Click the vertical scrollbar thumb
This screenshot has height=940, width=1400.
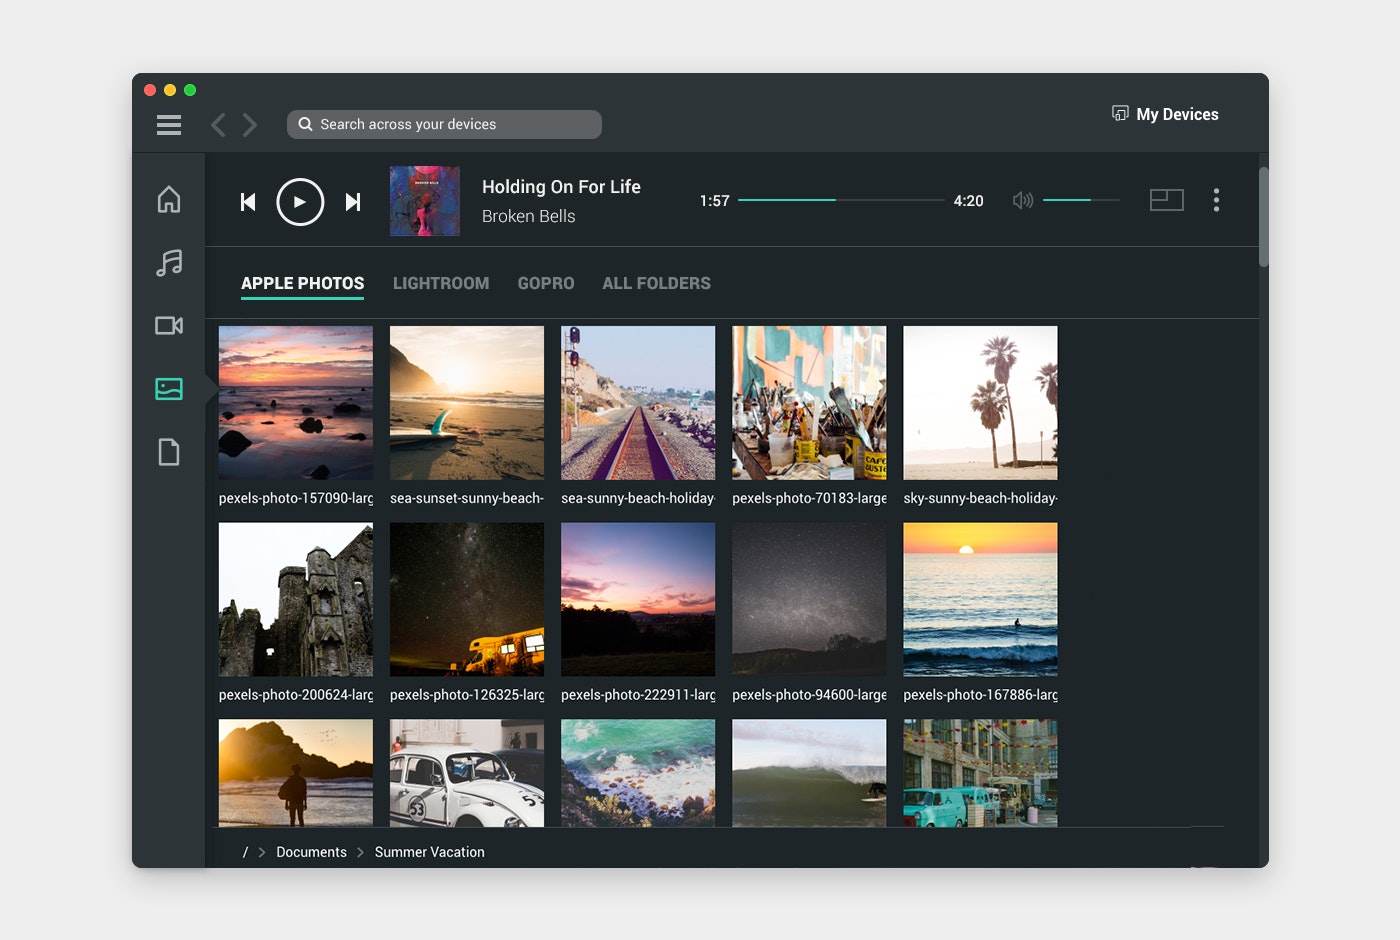coord(1263,217)
